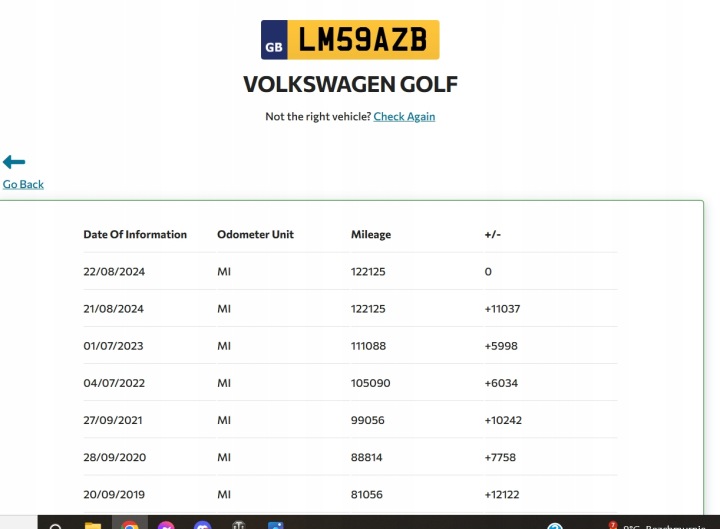The image size is (720, 529).
Task: Select the date 21/08/2024
Action: [x=113, y=309]
